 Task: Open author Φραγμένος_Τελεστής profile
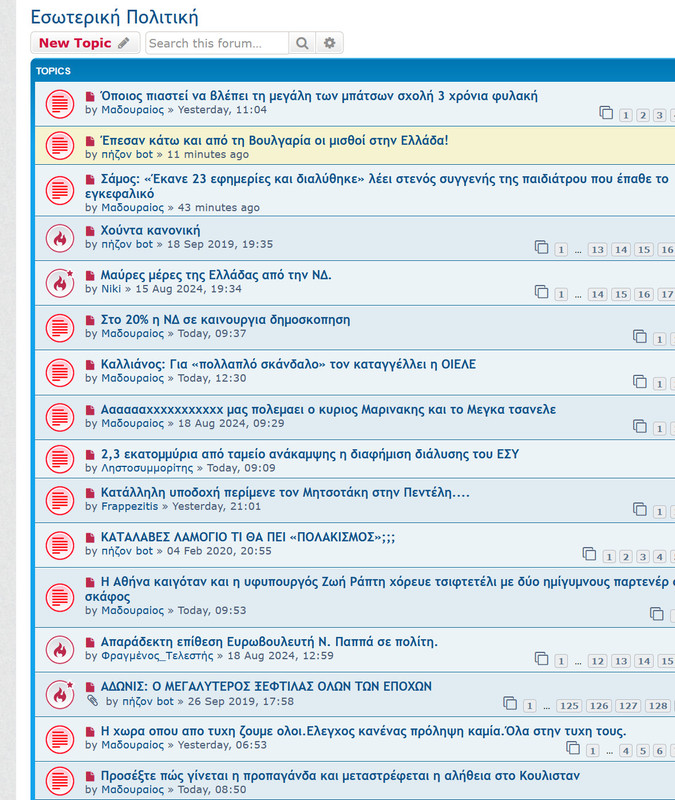(x=157, y=656)
